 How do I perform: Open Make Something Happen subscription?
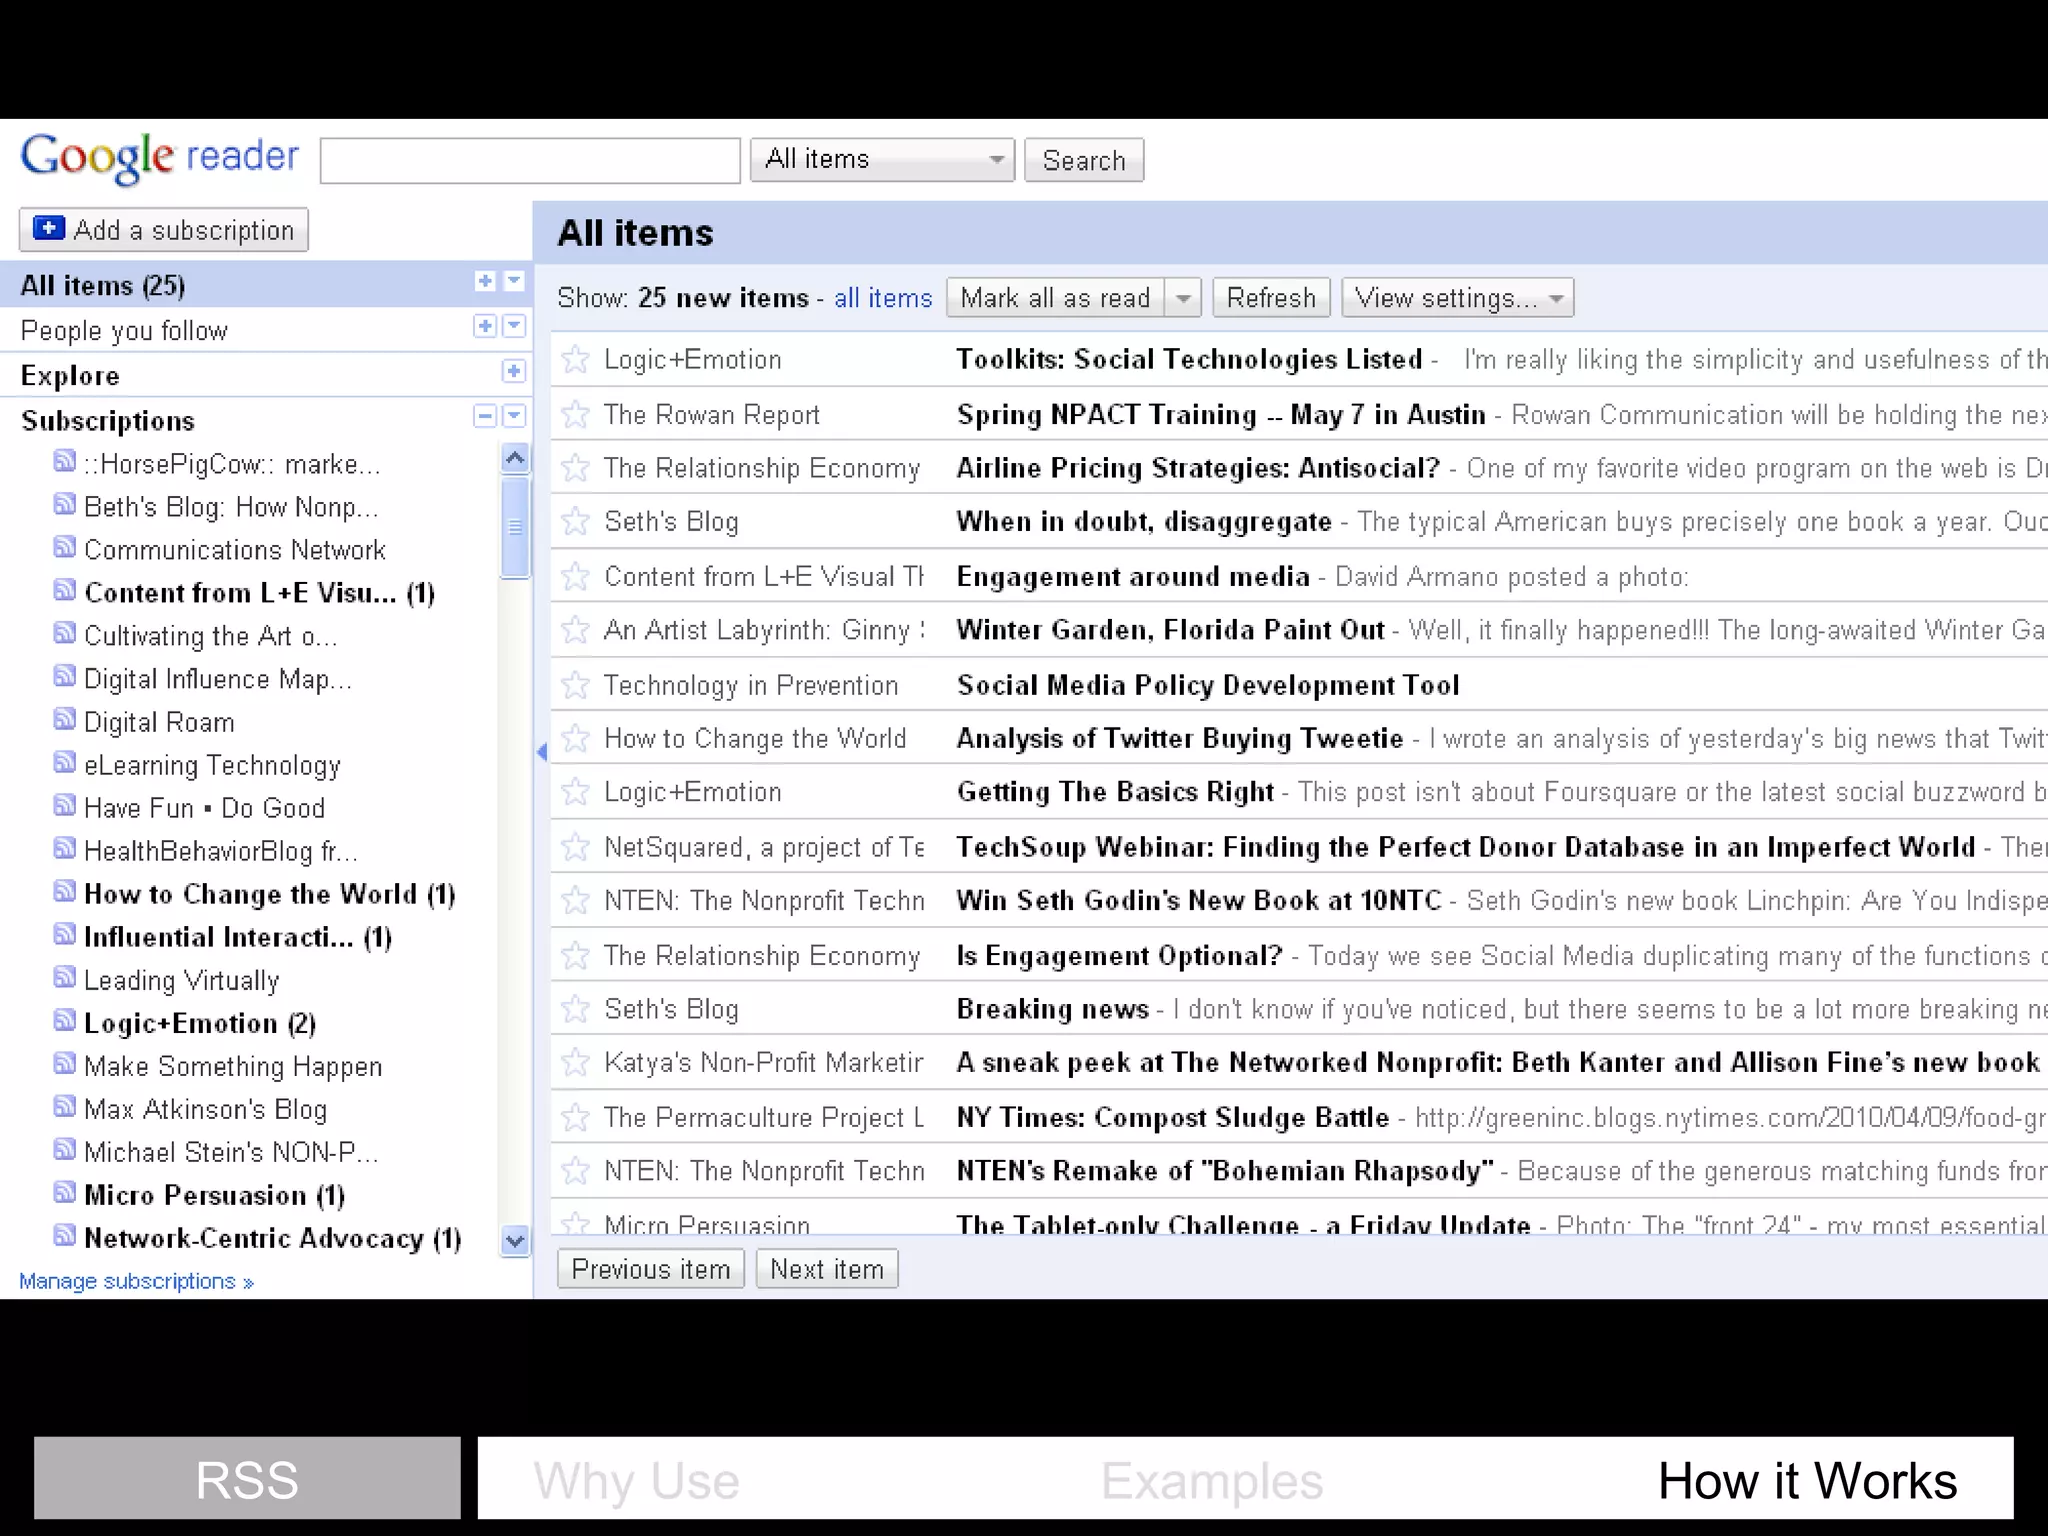coord(233,1067)
